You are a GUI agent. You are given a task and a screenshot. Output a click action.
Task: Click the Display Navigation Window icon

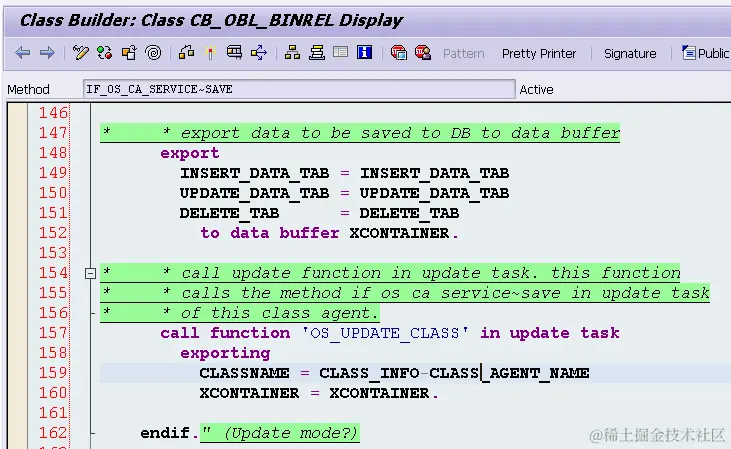tap(317, 53)
